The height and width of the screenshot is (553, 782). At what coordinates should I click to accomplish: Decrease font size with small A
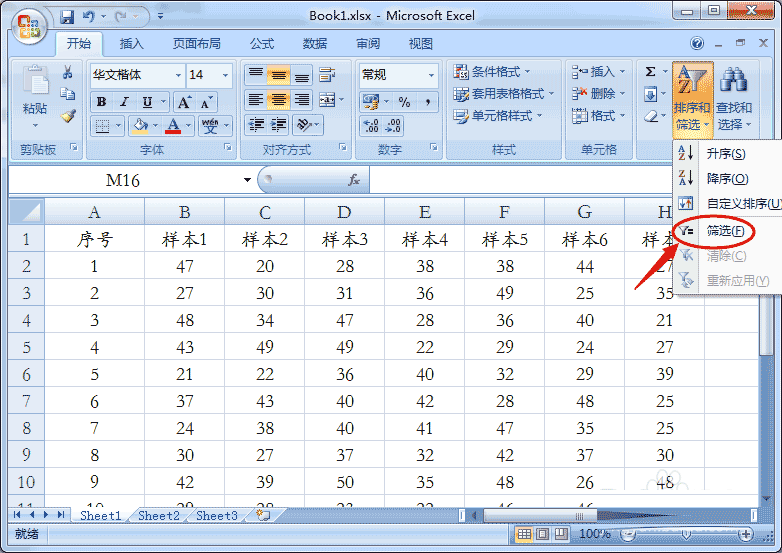pyautogui.click(x=206, y=102)
